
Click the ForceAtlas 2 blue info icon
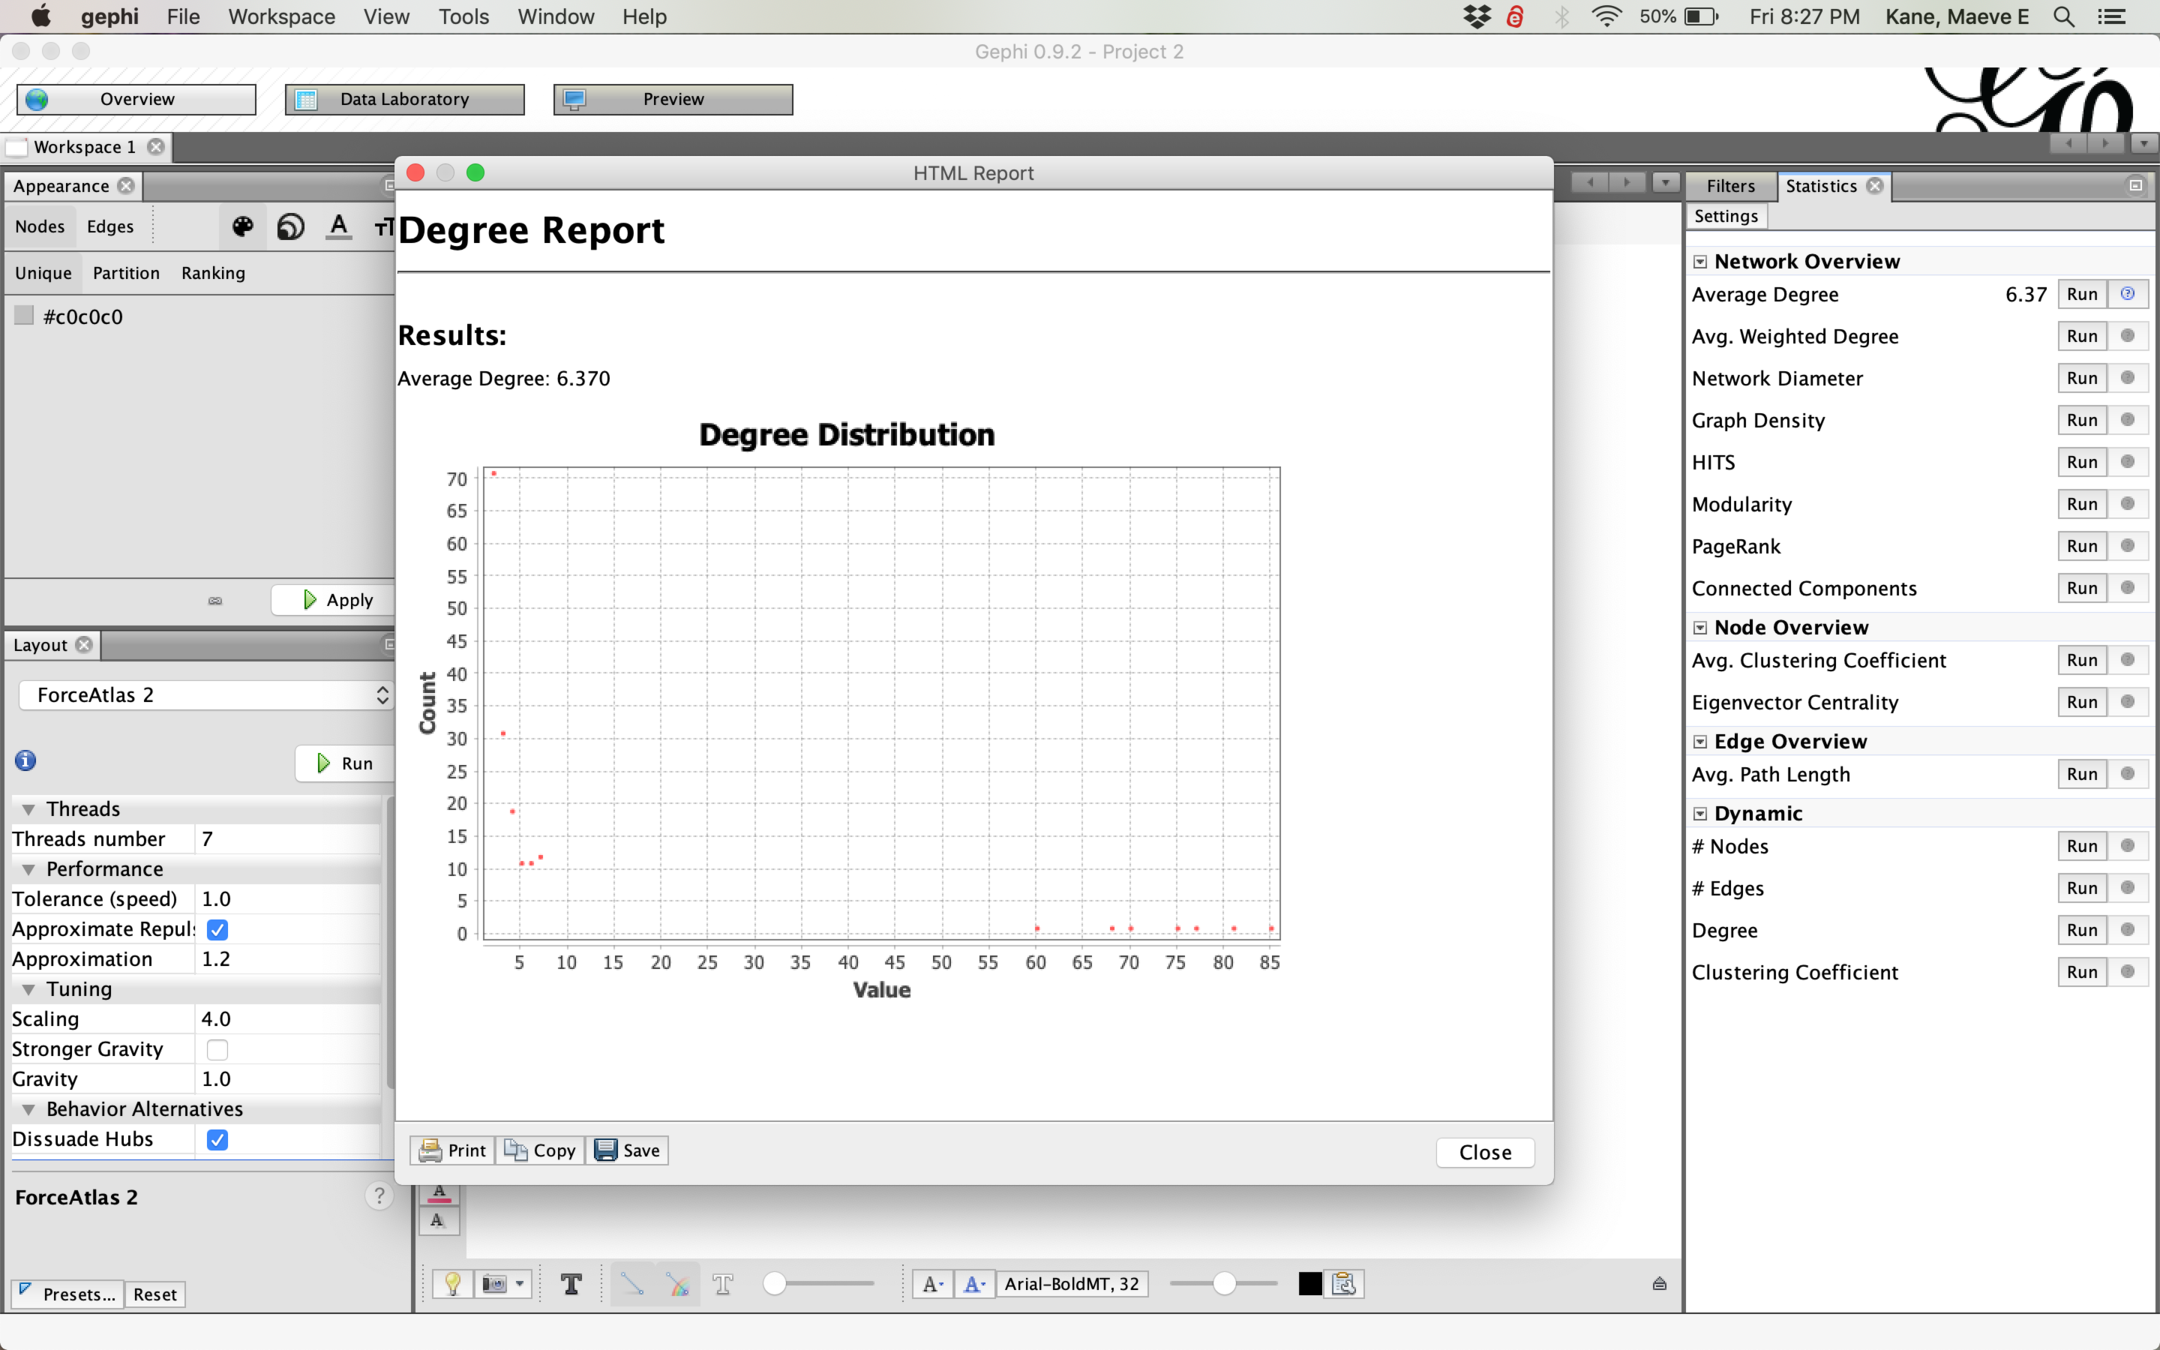[26, 761]
